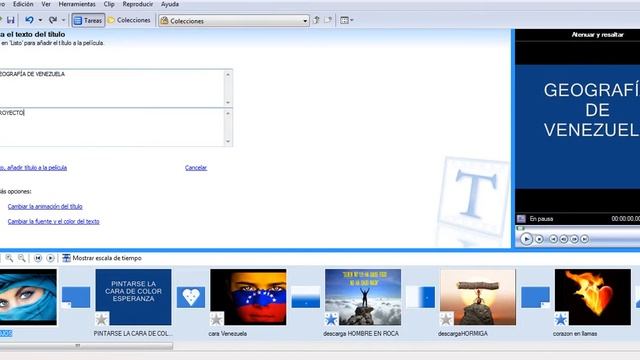Toggle the Colecciones pane button
Image resolution: width=640 pixels, height=360 pixels.
[129, 20]
